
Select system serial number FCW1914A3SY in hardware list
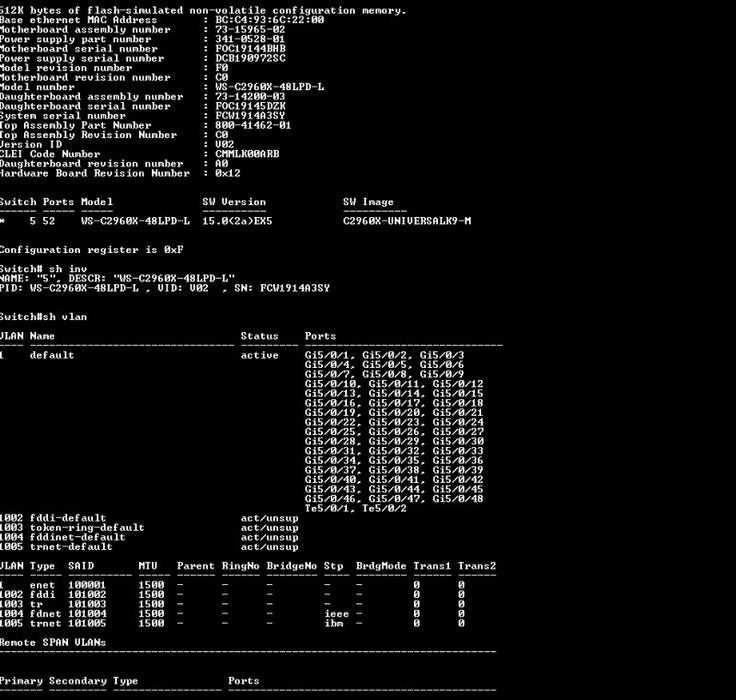click(x=250, y=115)
